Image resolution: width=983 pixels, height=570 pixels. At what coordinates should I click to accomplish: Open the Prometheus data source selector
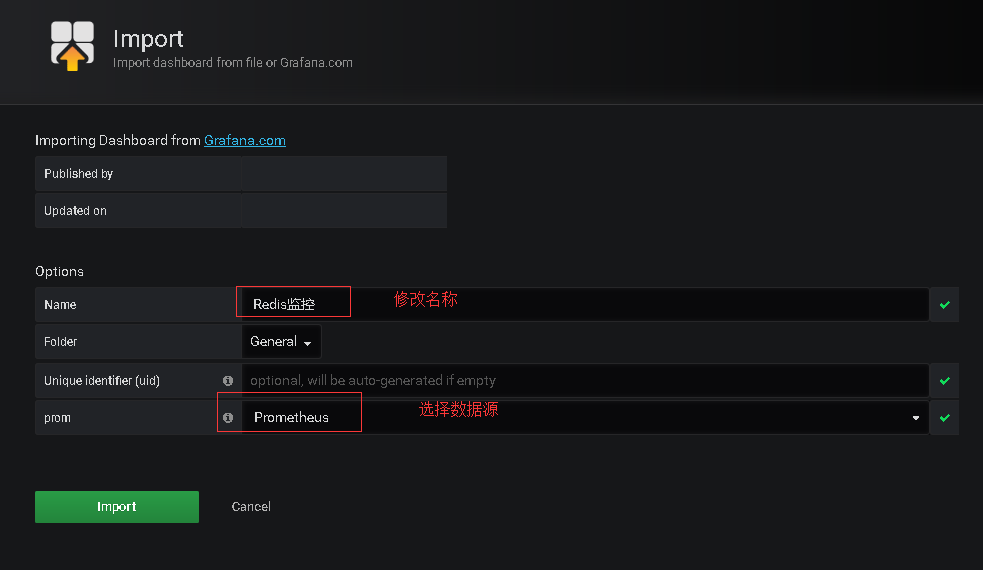[580, 417]
